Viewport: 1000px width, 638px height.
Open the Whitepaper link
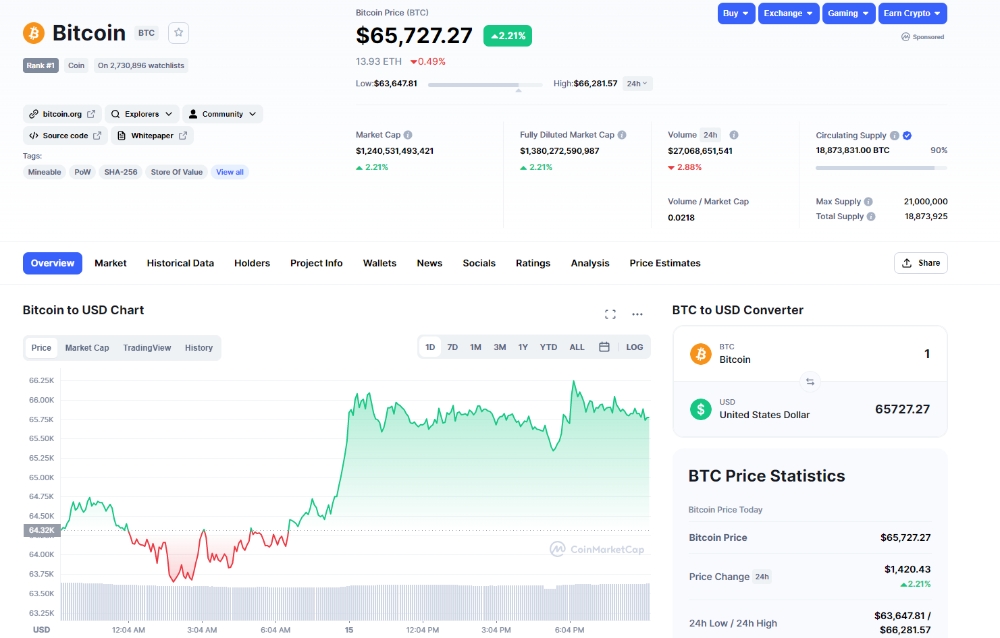coord(152,135)
